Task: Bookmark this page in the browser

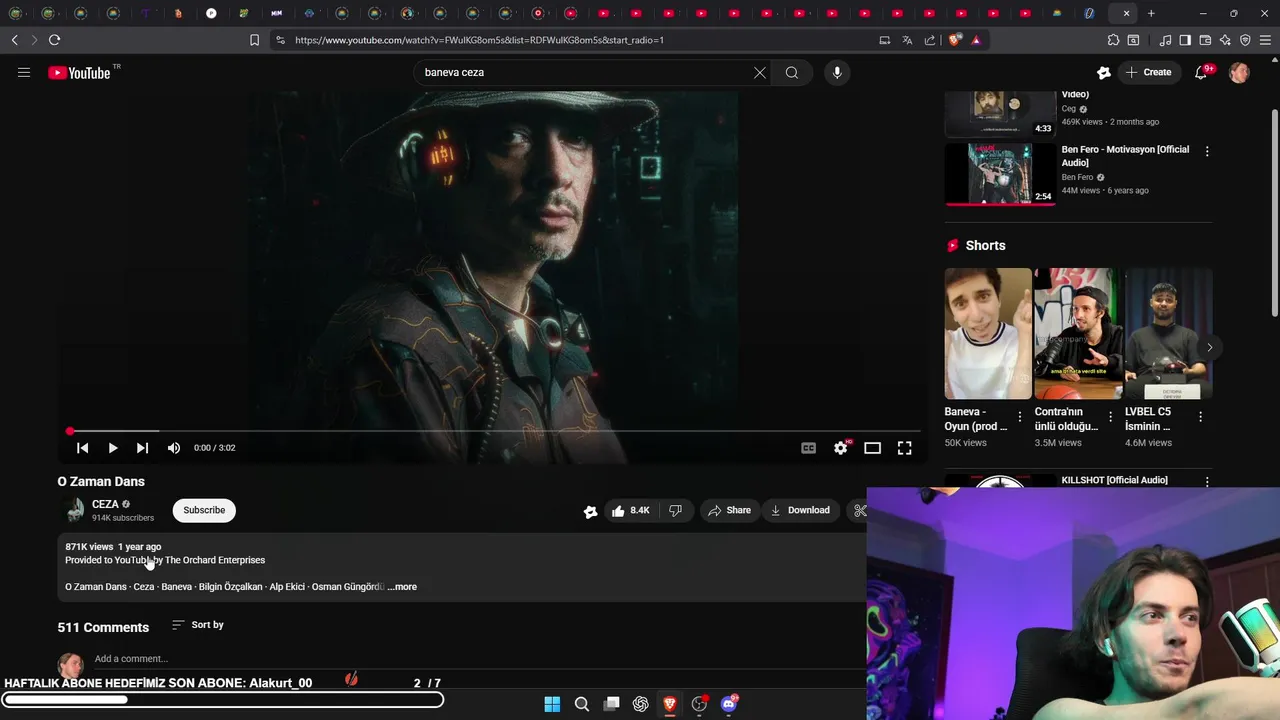Action: [254, 40]
